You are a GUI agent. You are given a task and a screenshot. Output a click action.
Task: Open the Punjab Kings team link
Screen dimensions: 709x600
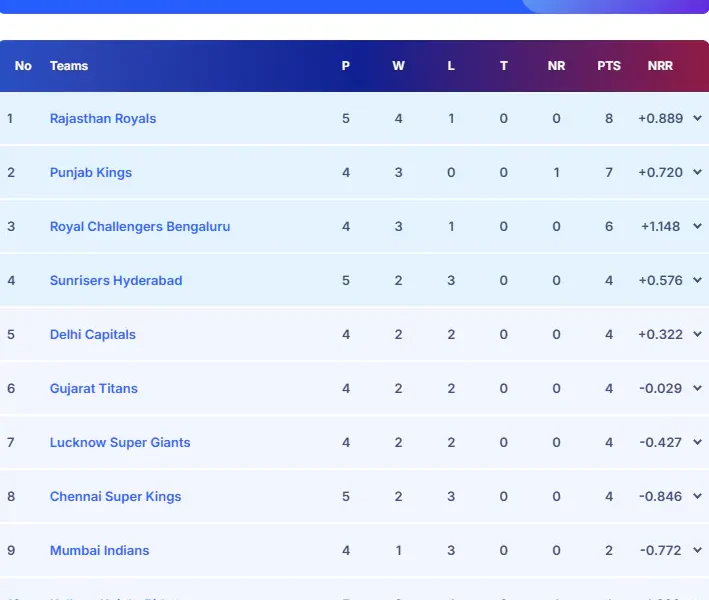[x=91, y=172]
